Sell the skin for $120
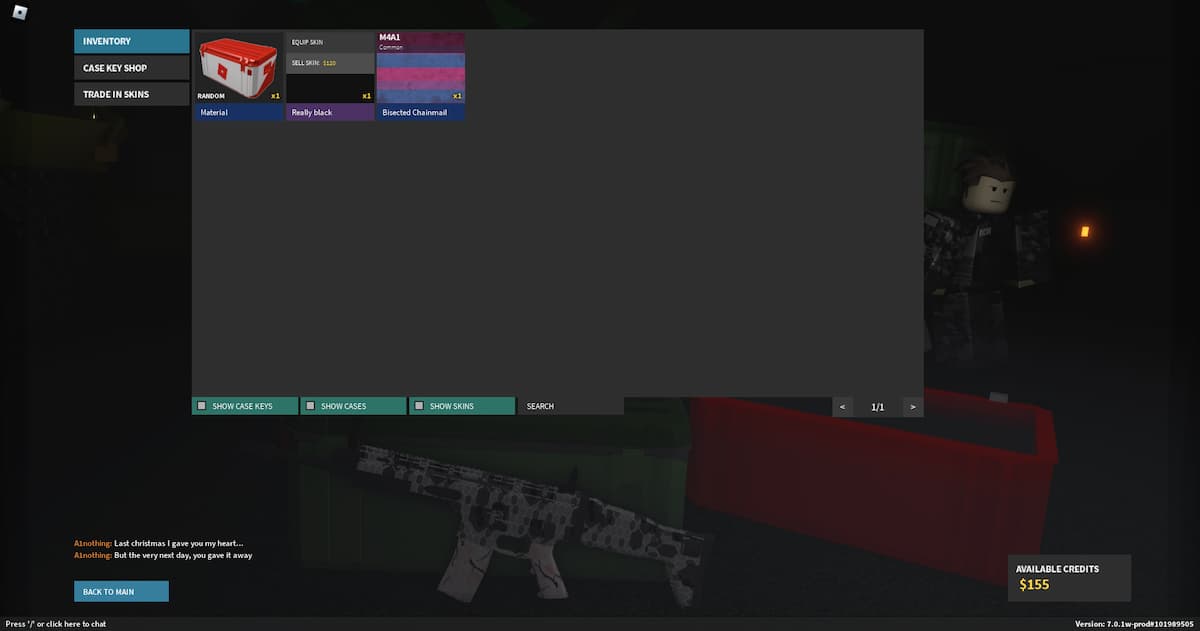The height and width of the screenshot is (631, 1200). [330, 62]
